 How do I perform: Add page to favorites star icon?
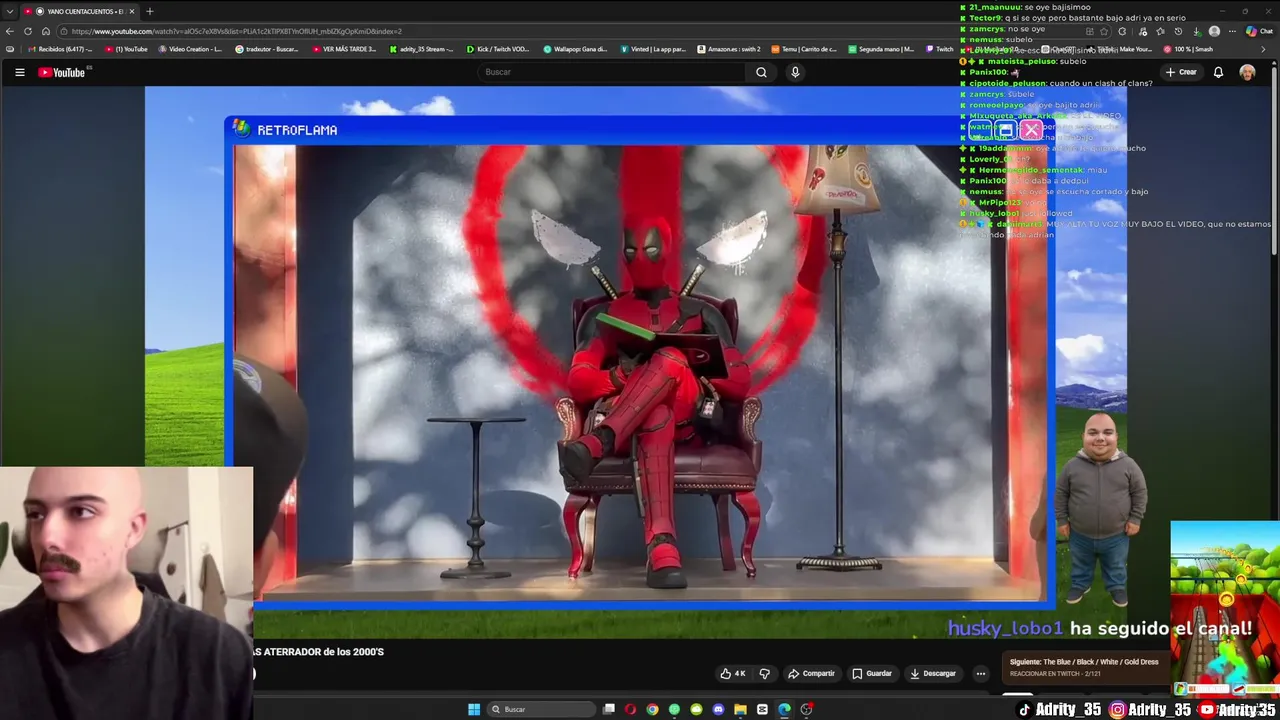pyautogui.click(x=1104, y=31)
